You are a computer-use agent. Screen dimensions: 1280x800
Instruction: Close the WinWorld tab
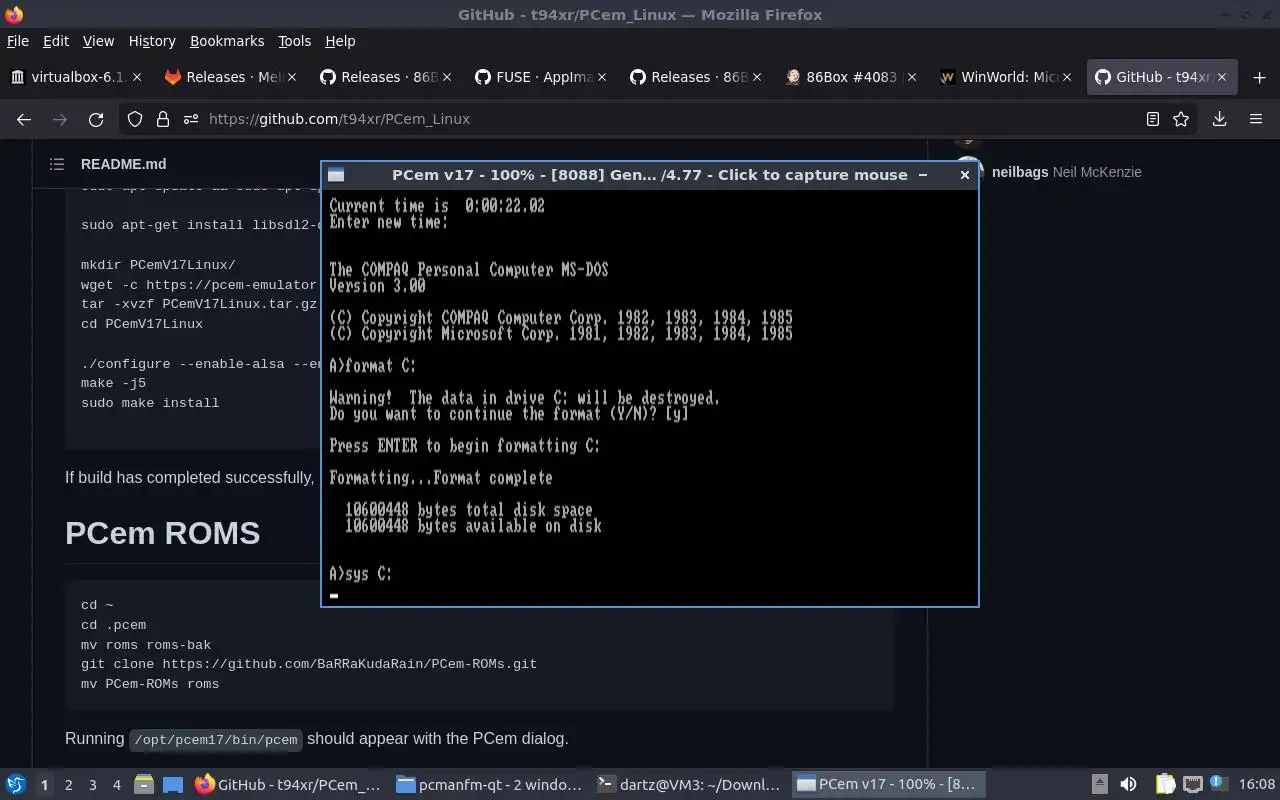(x=1067, y=77)
